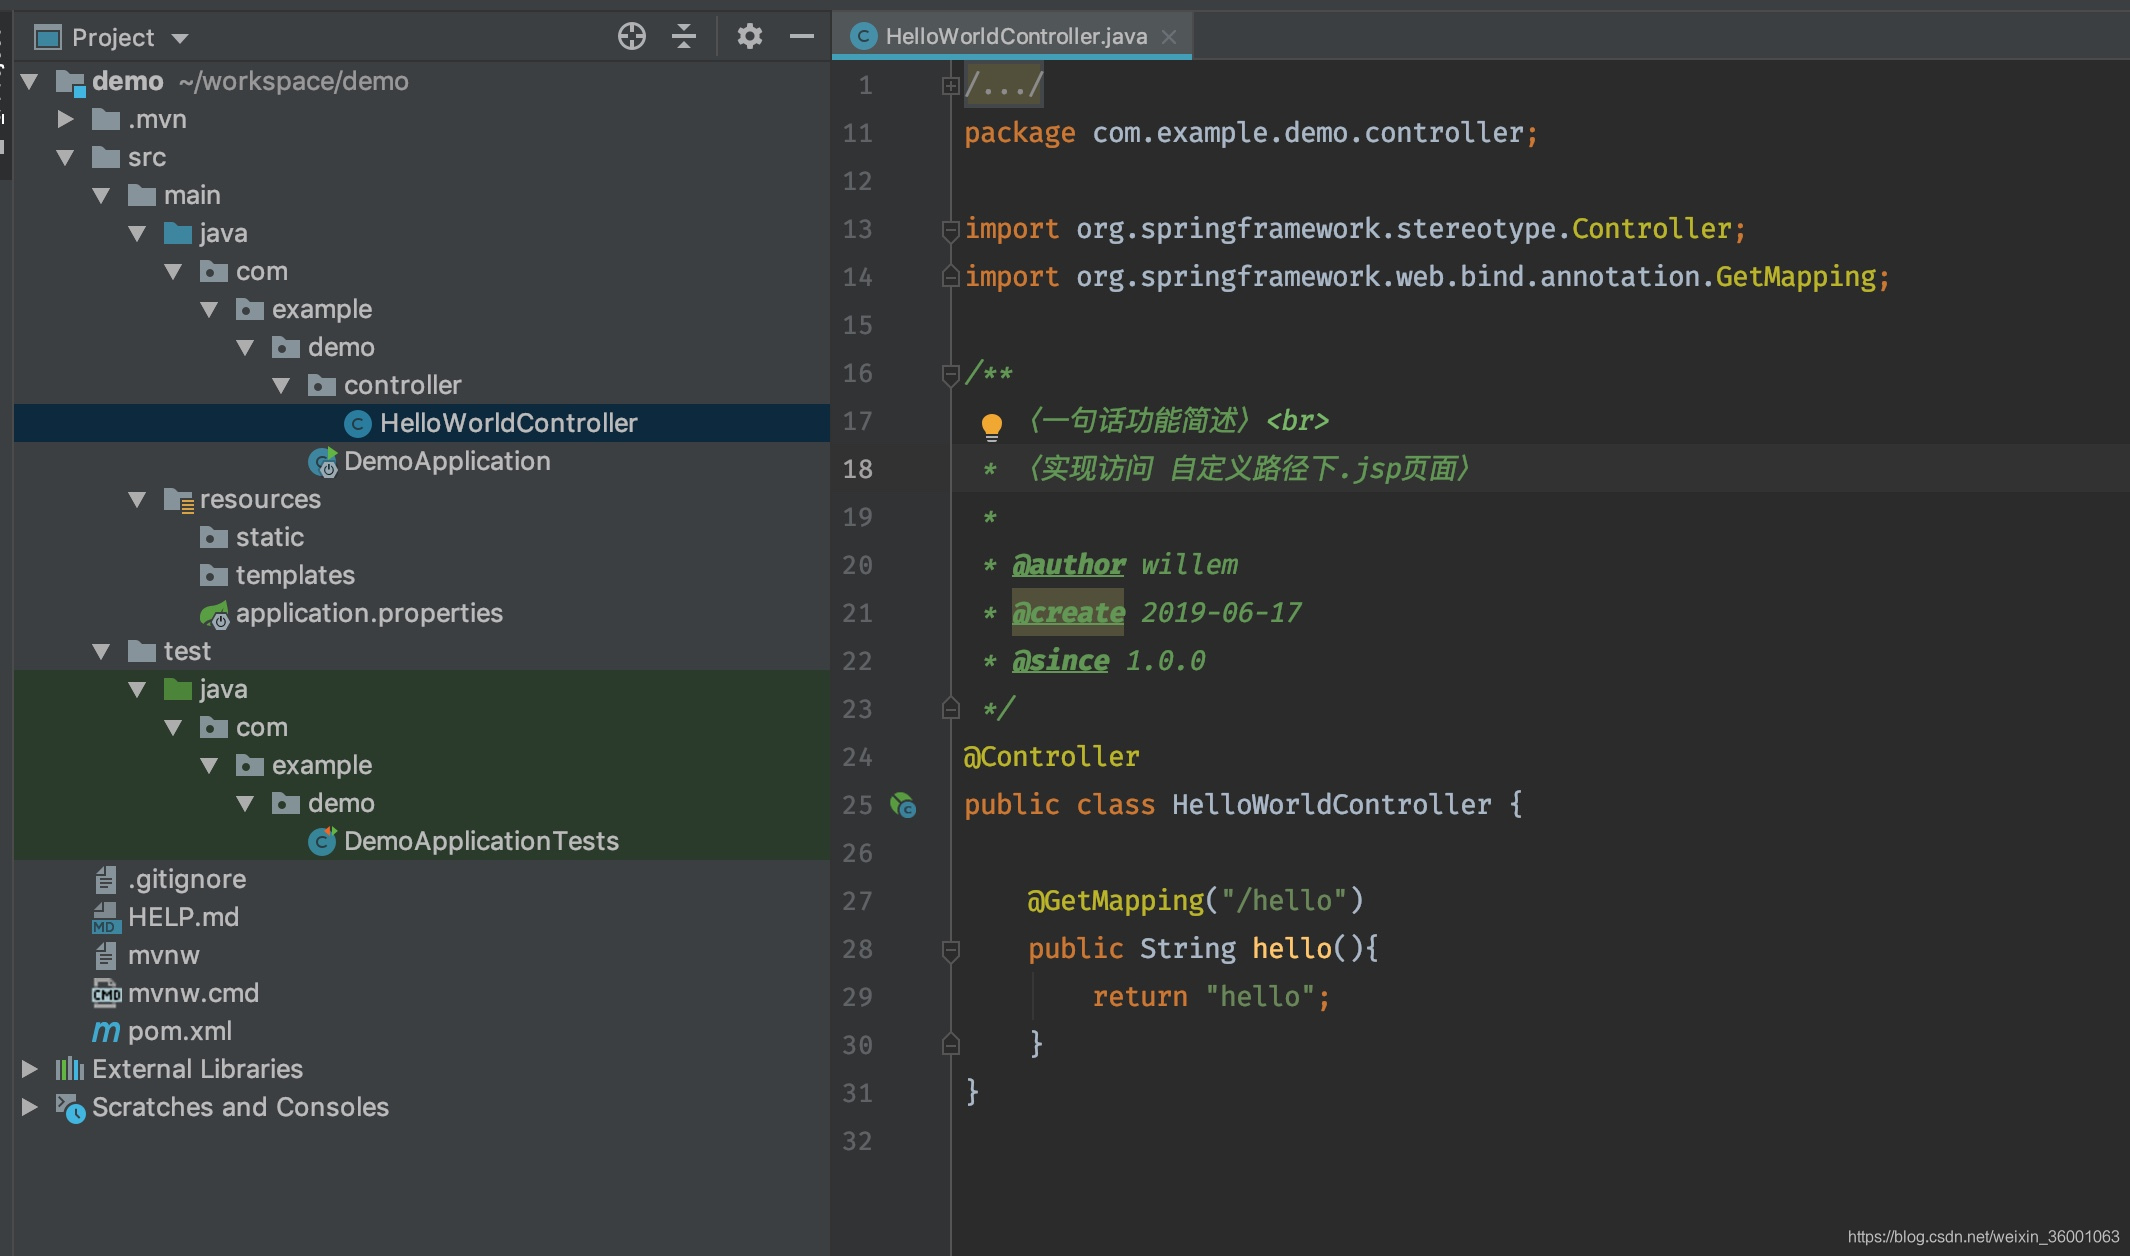
Task: Click the @since Javadoc tag
Action: pyautogui.click(x=1060, y=661)
